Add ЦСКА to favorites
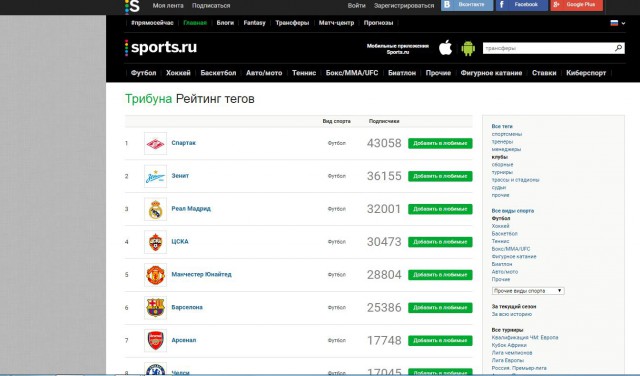640x376 pixels. tap(440, 242)
